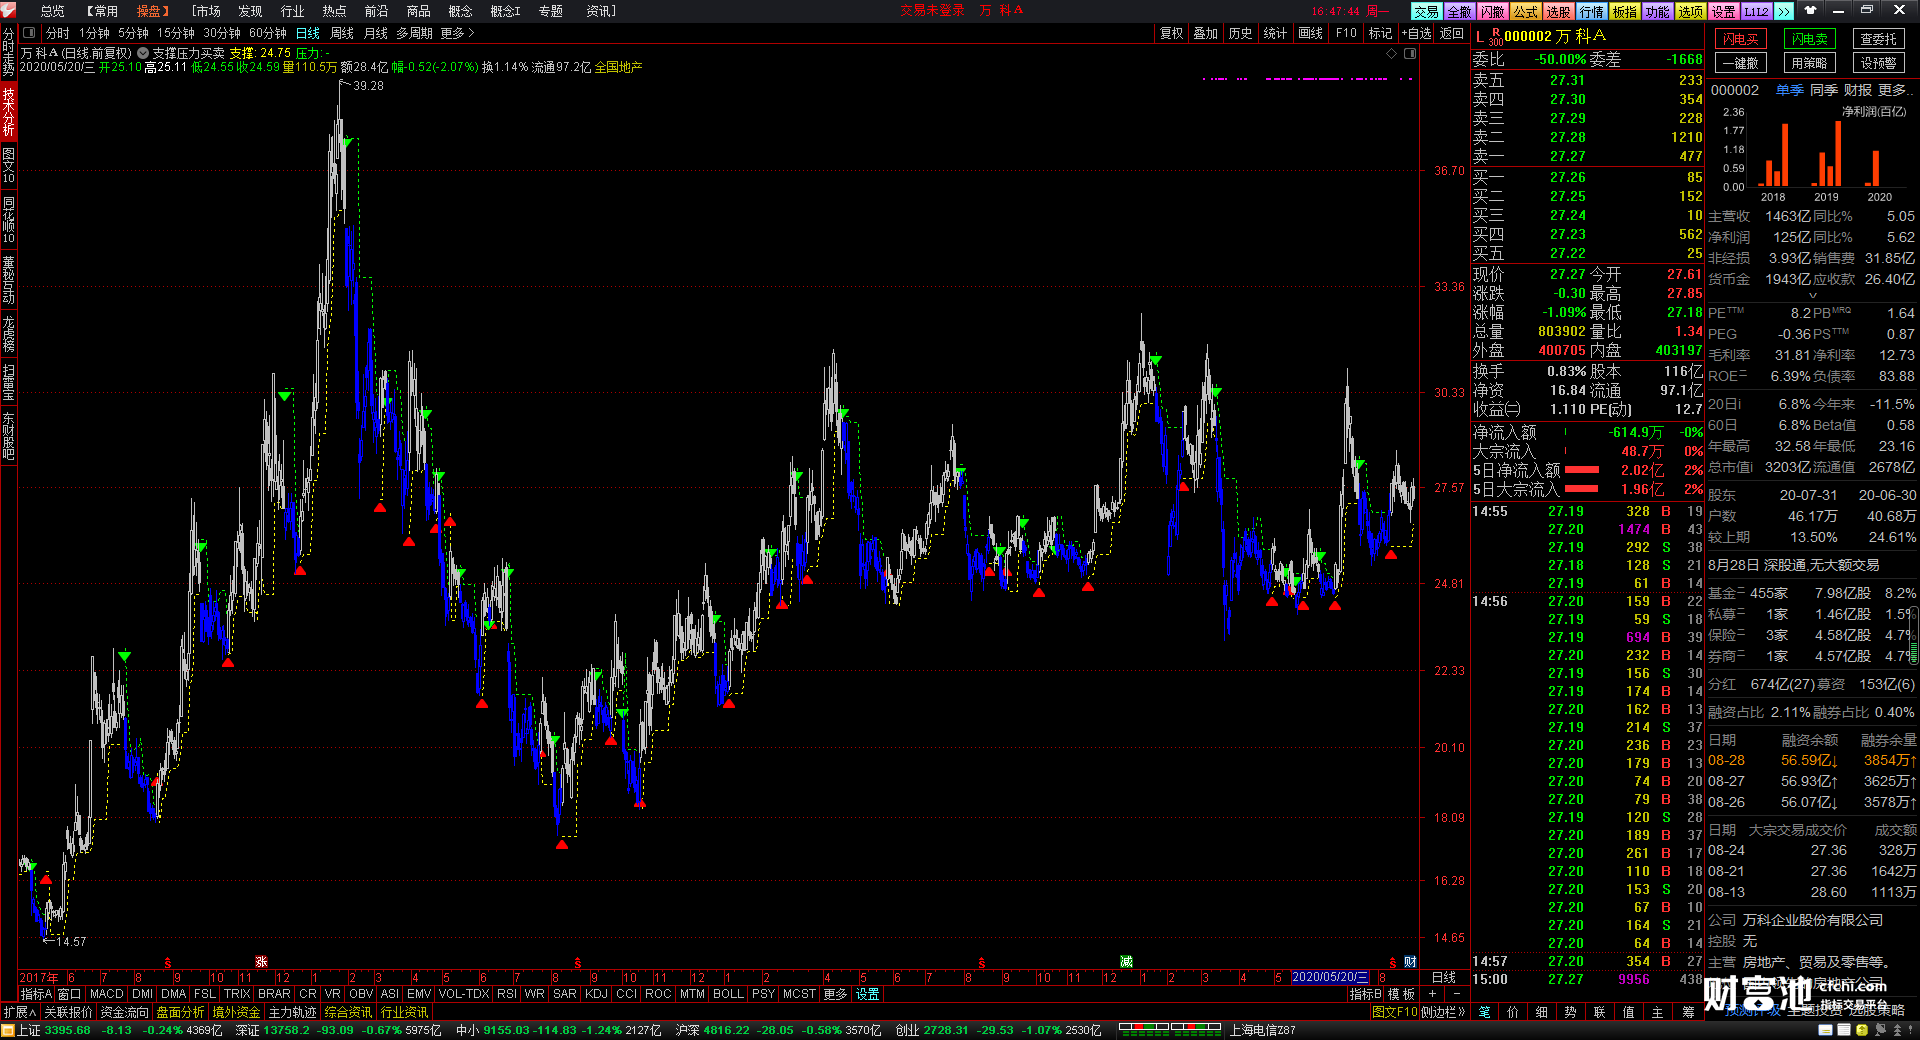Toggle the BOLL indicator
This screenshot has width=1920, height=1040.
(728, 994)
